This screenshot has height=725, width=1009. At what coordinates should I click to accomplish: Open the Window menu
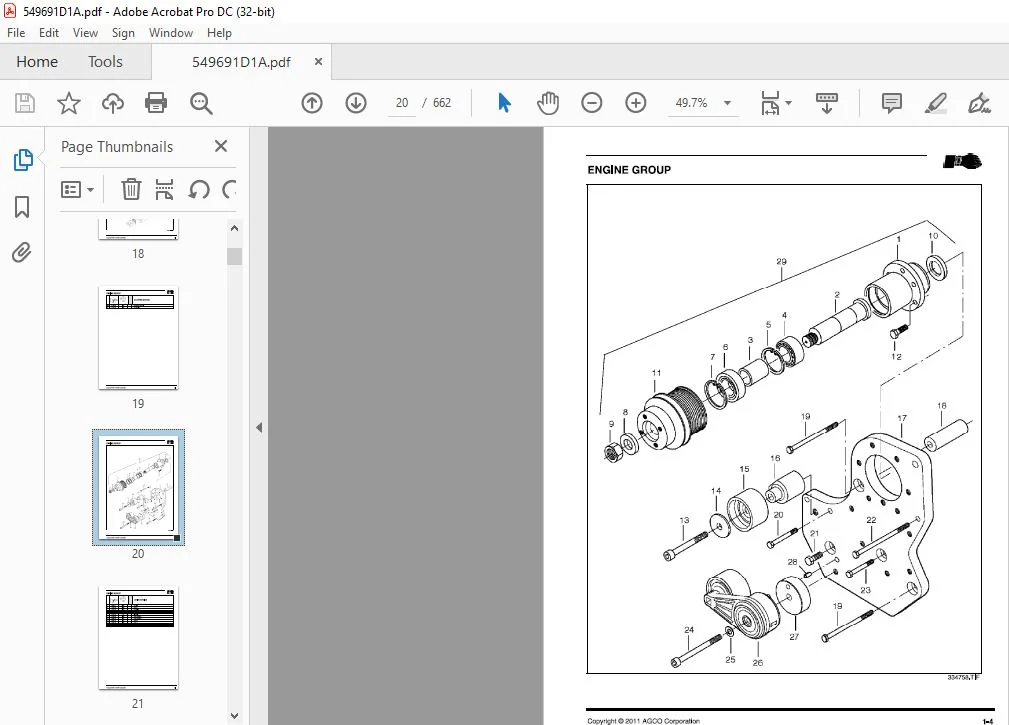coord(171,33)
